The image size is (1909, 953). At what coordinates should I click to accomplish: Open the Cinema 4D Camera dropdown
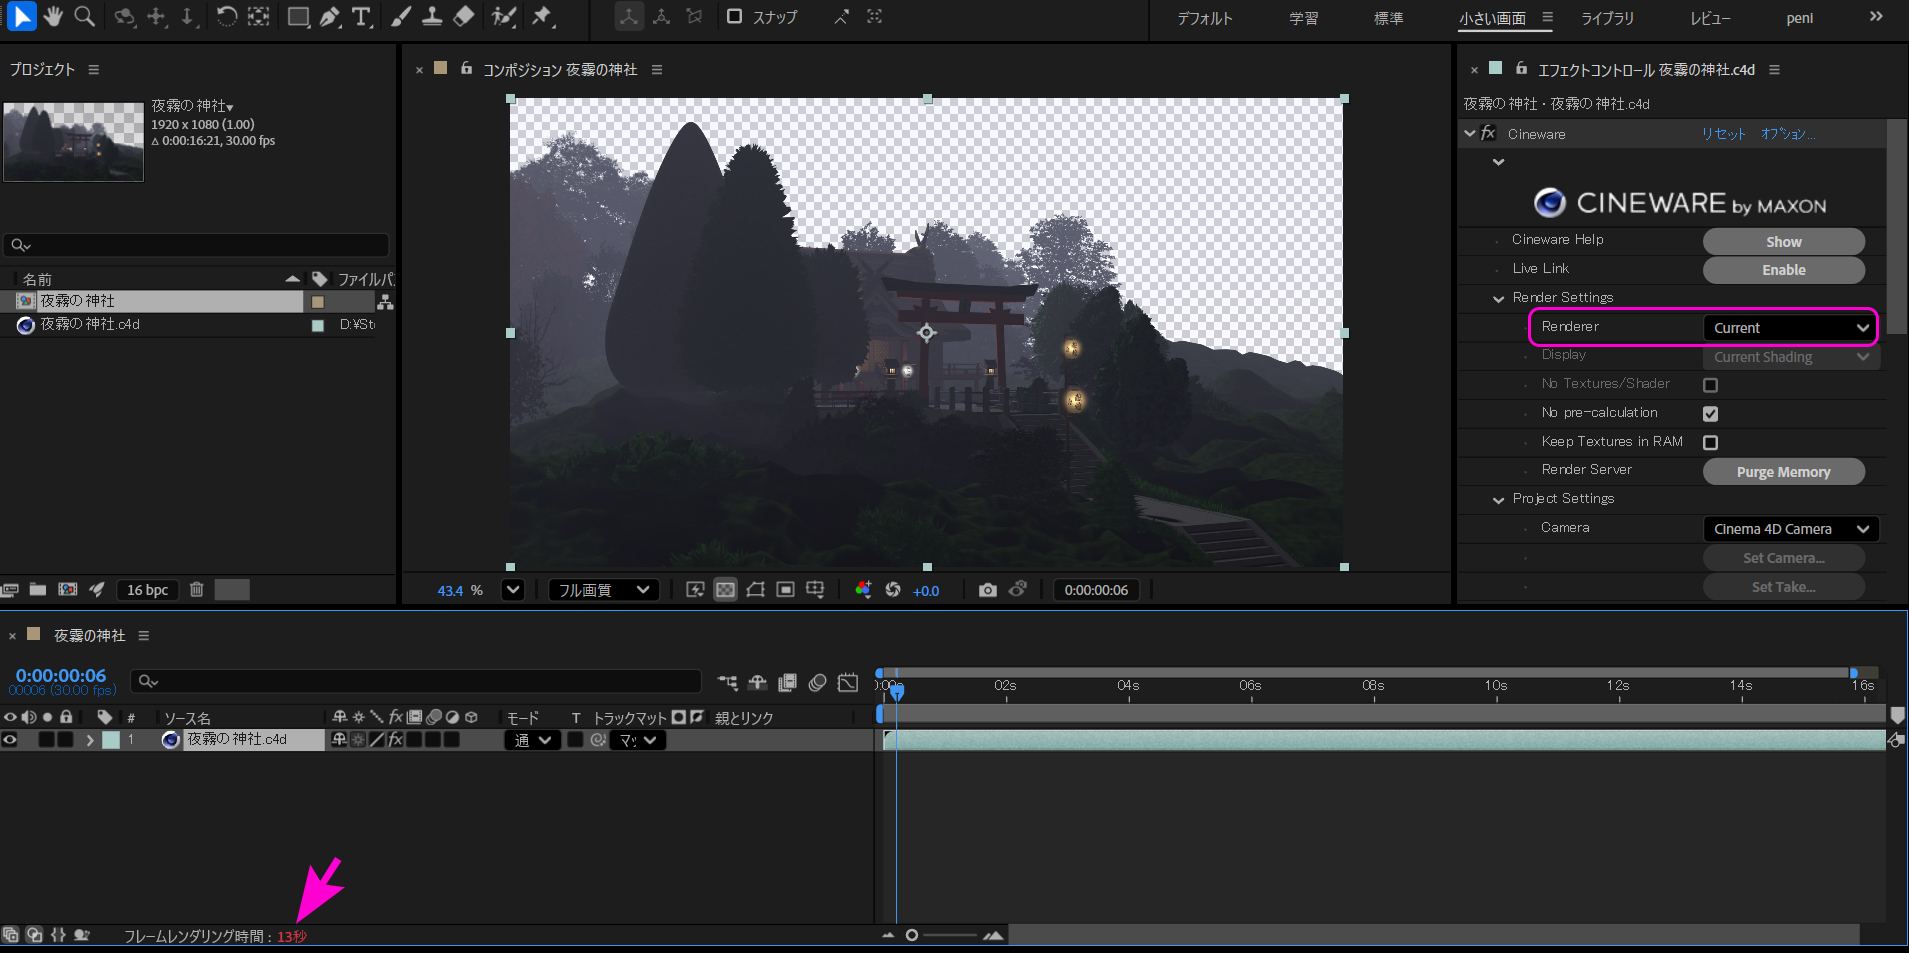[x=1789, y=529]
